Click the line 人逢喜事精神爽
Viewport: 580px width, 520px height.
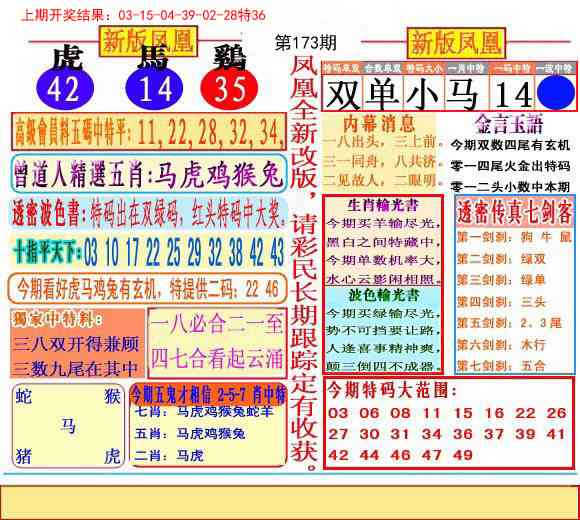pyautogui.click(x=384, y=348)
